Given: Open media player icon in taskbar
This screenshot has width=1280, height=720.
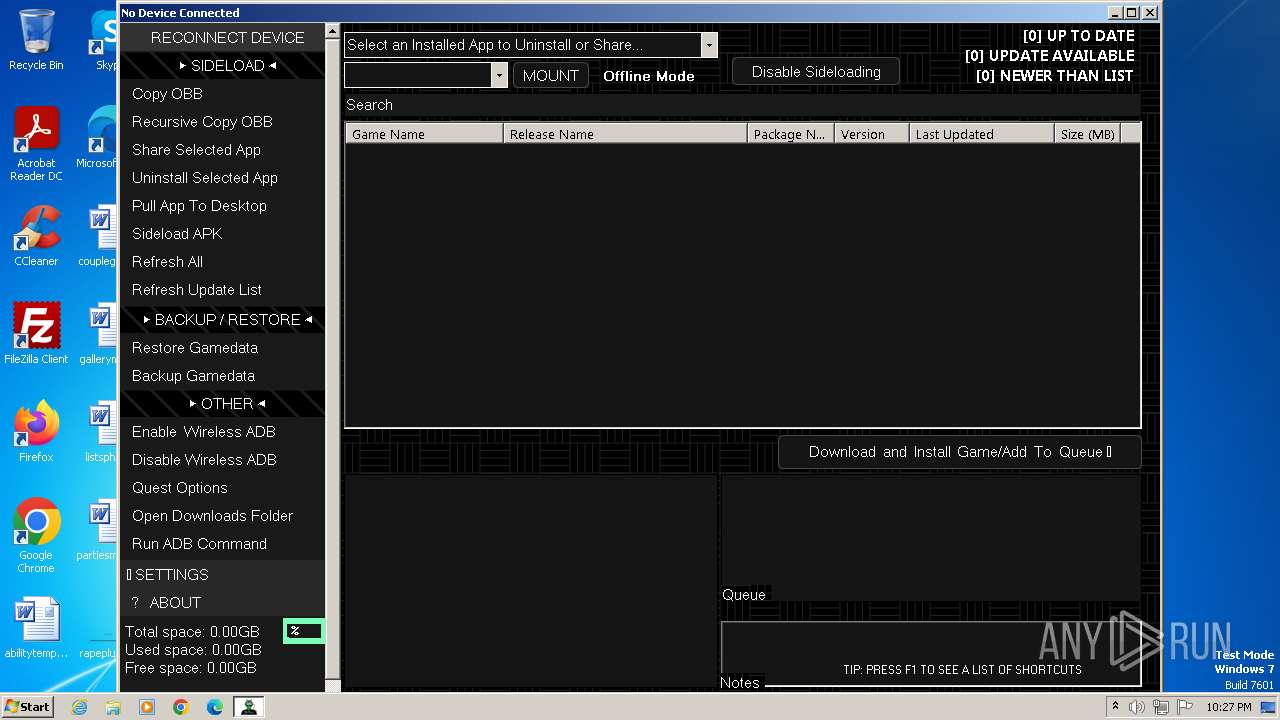Looking at the screenshot, I should pos(147,707).
